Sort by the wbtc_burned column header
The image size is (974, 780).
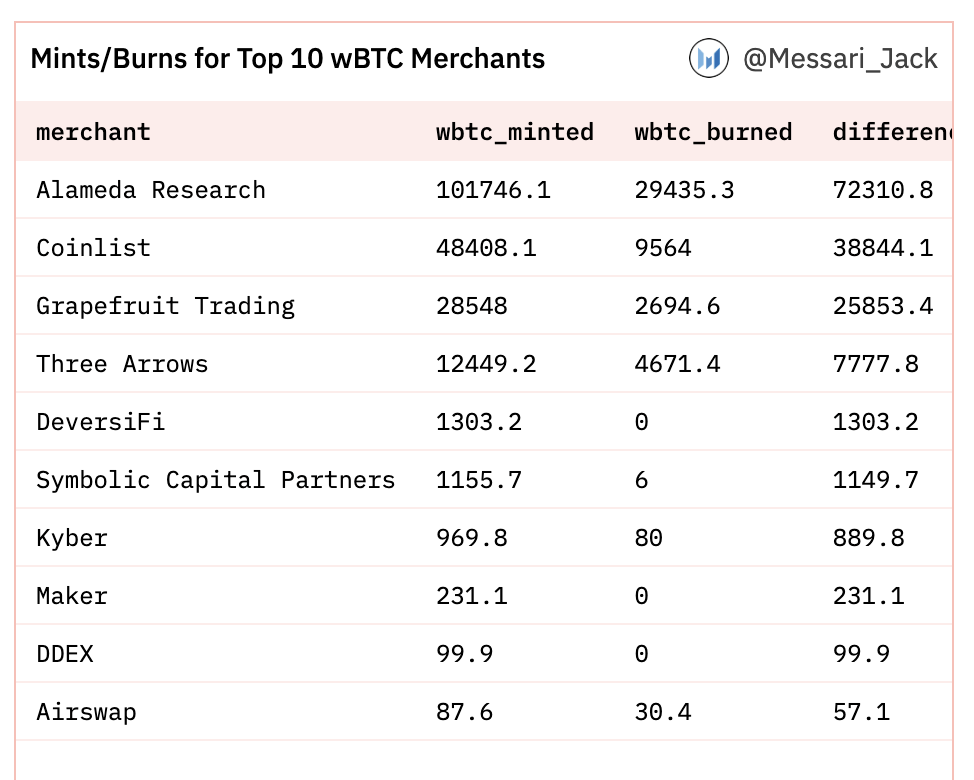[x=713, y=132]
